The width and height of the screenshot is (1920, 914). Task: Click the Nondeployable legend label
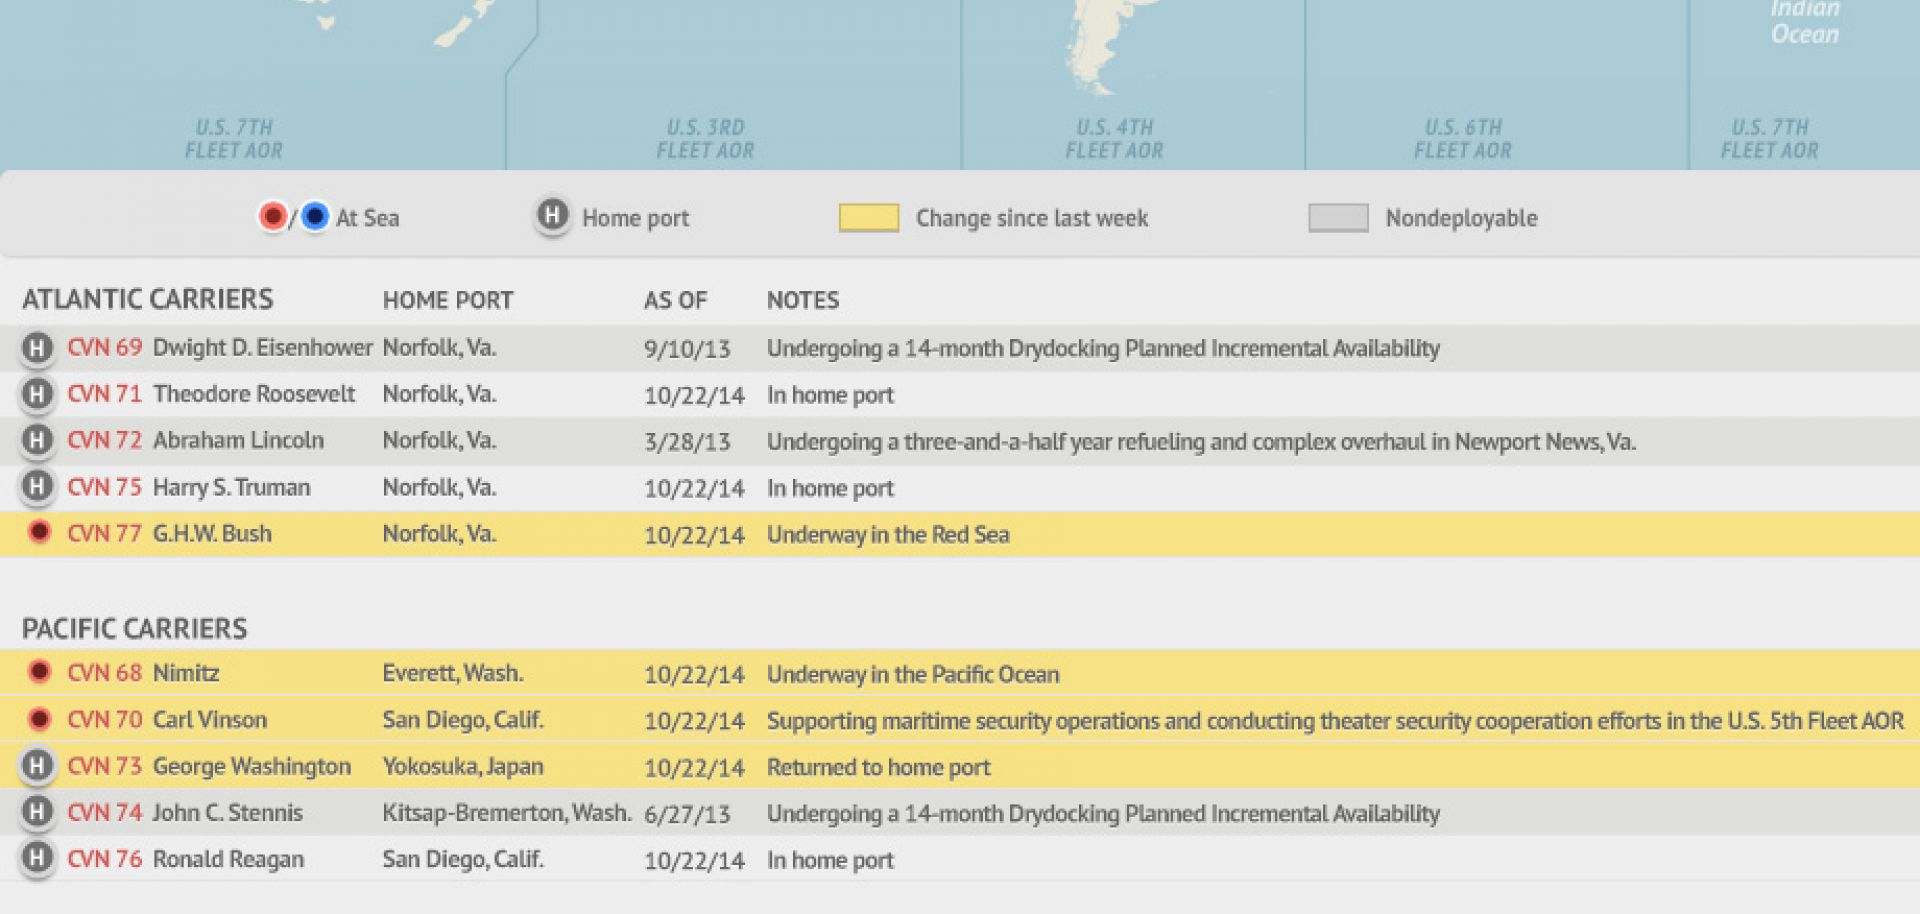coord(1461,218)
